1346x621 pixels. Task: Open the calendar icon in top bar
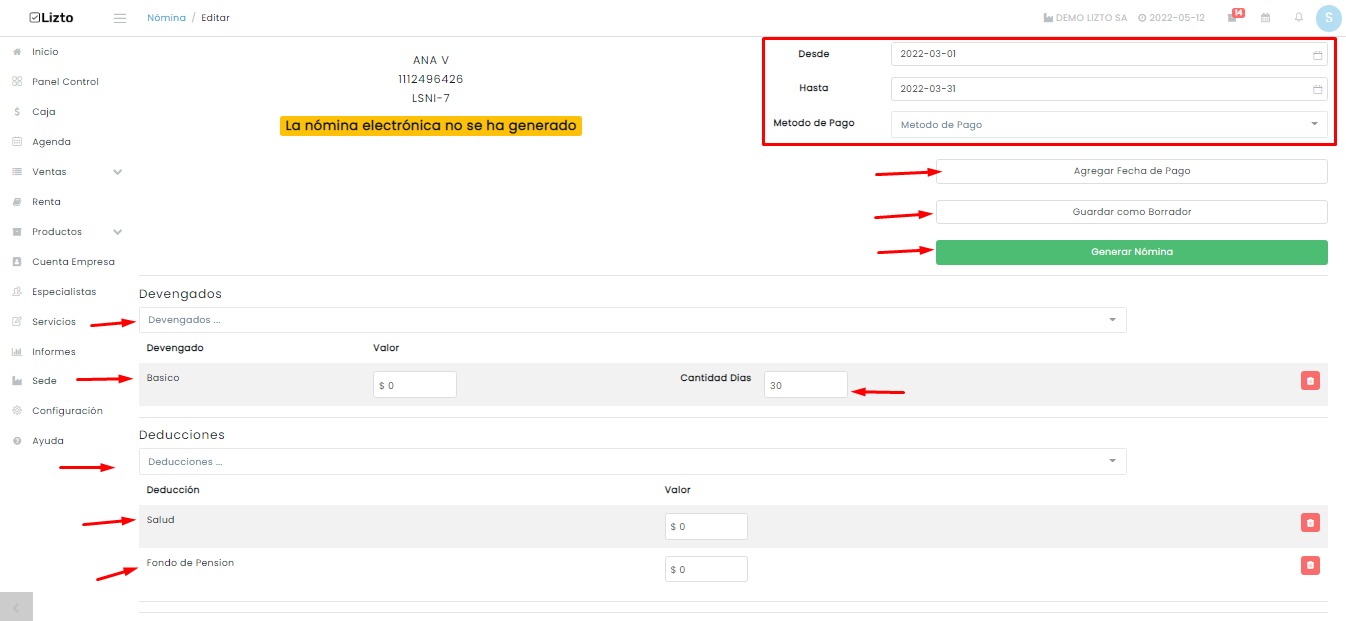coord(1265,18)
